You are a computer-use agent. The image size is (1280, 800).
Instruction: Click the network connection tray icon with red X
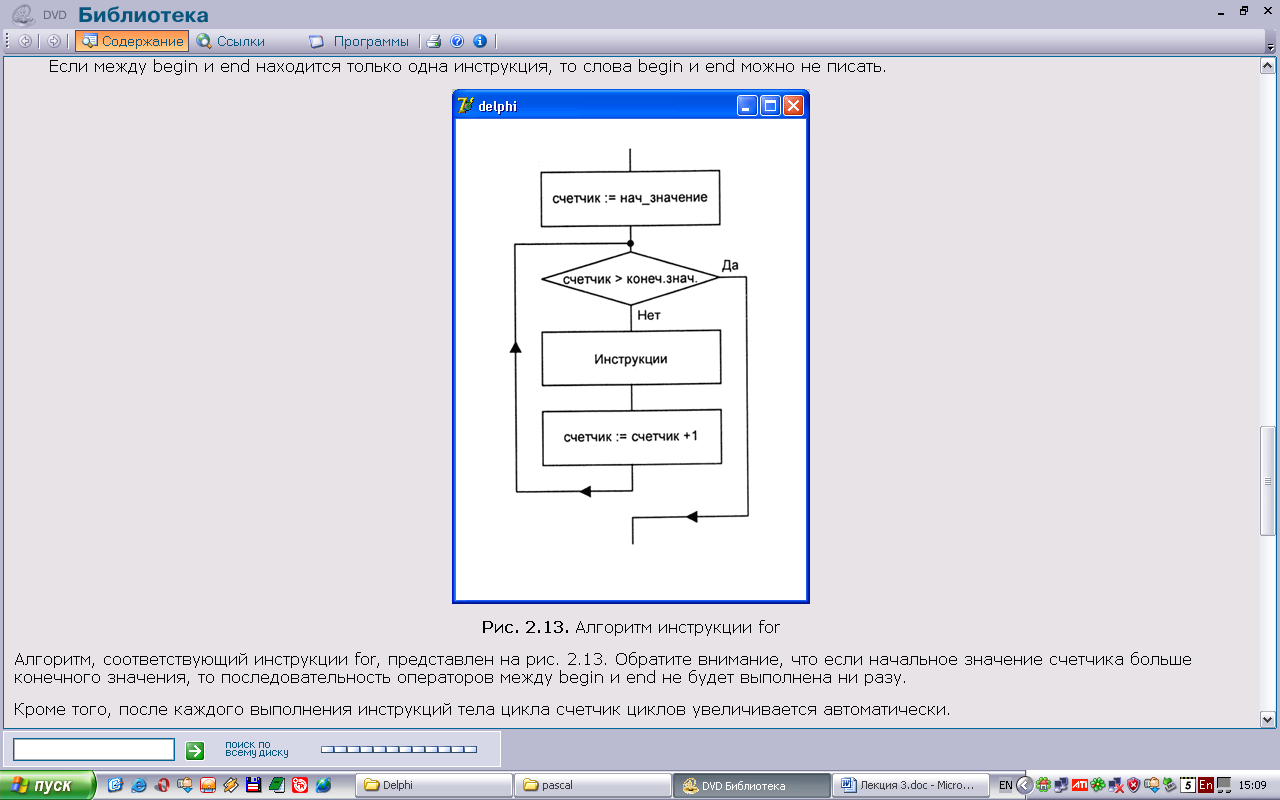pyautogui.click(x=1115, y=785)
